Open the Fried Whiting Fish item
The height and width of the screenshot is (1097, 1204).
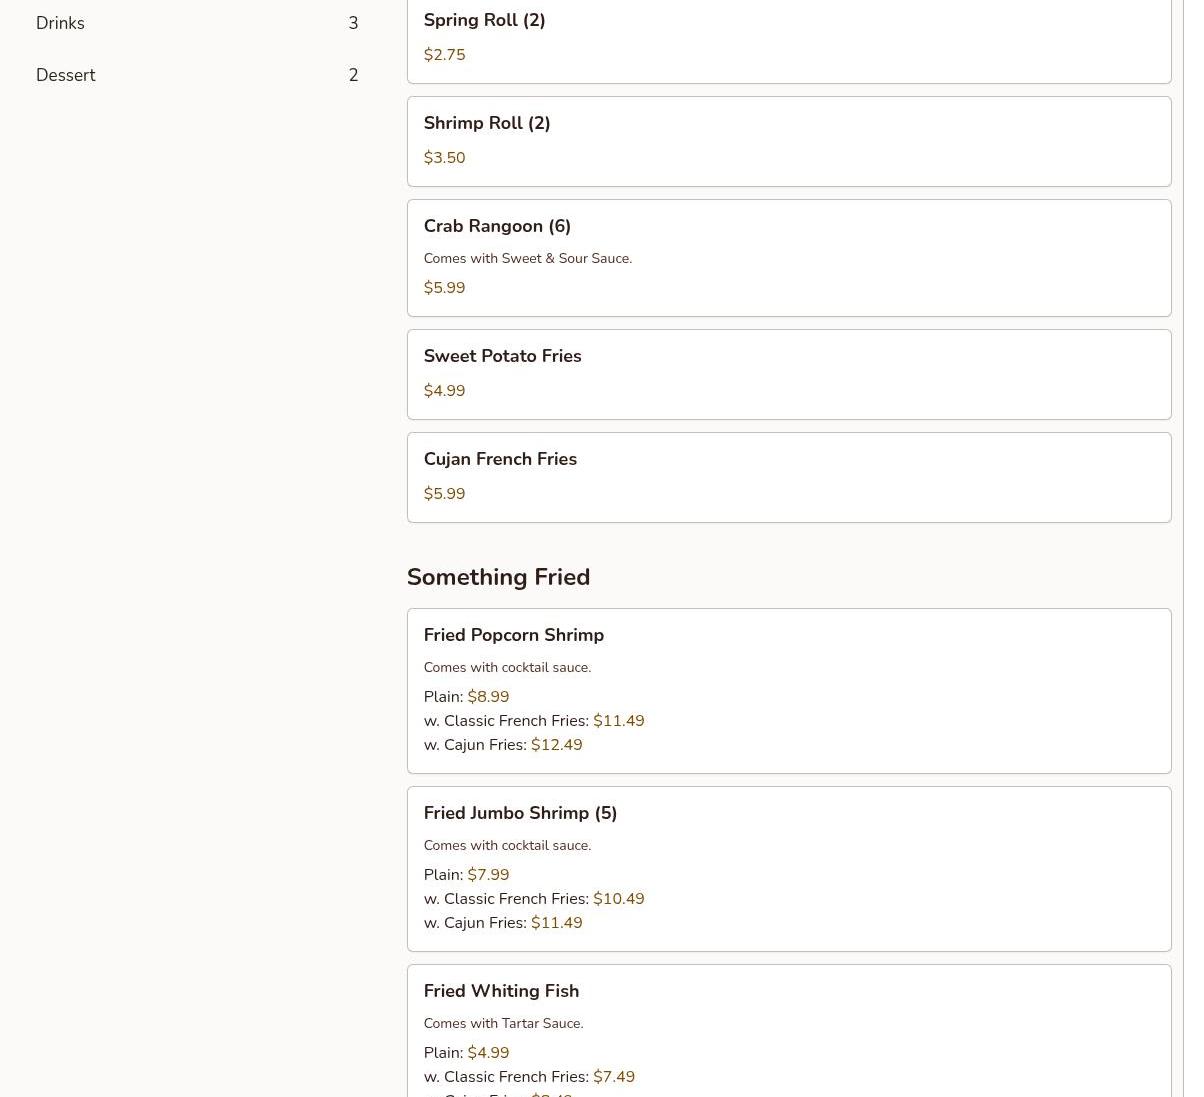coord(501,991)
